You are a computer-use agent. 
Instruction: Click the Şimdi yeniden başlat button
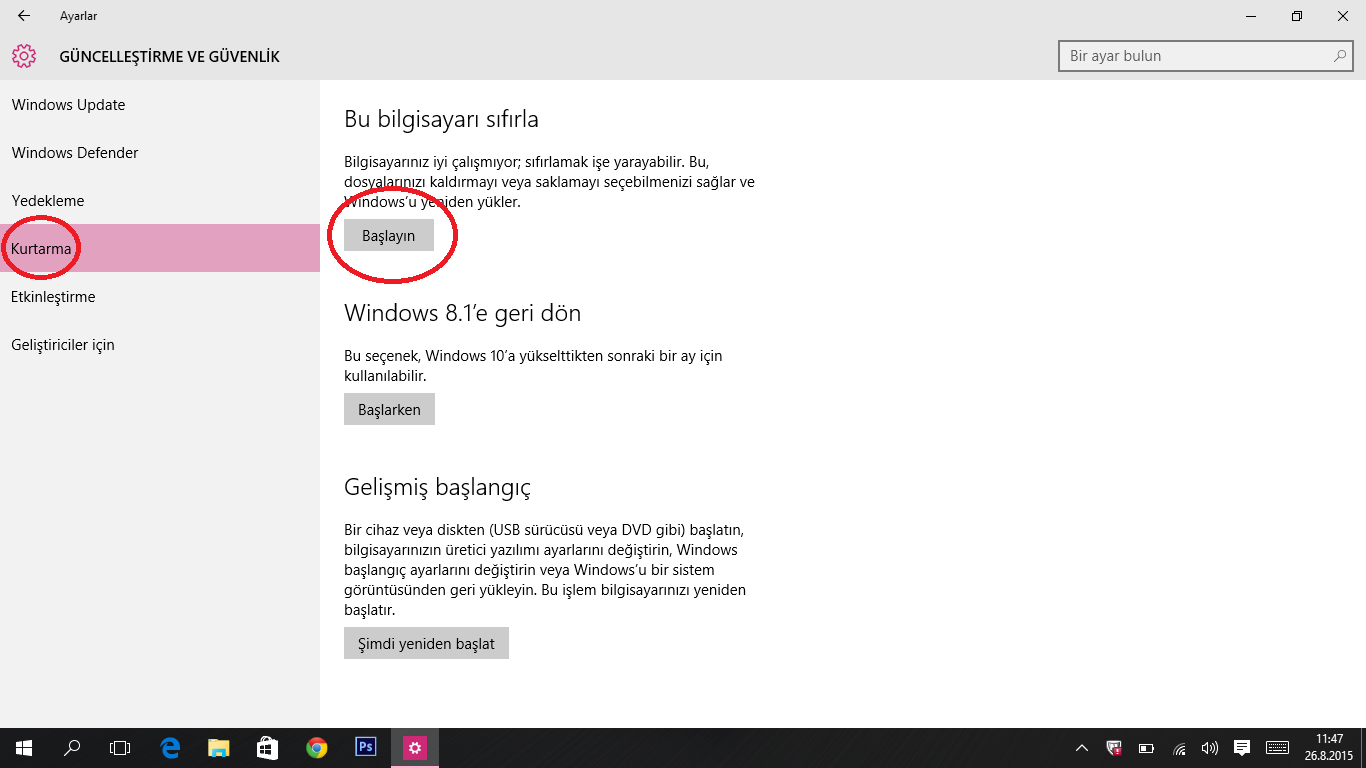point(426,644)
